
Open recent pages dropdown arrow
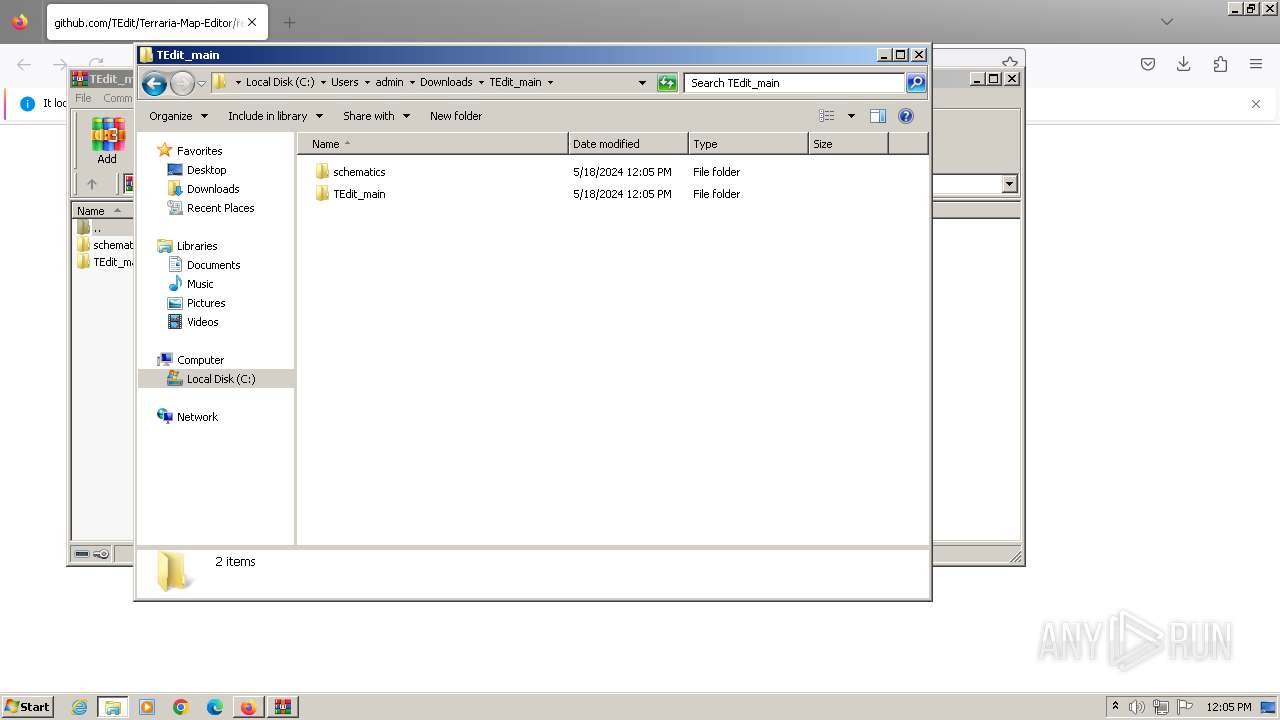pos(201,83)
